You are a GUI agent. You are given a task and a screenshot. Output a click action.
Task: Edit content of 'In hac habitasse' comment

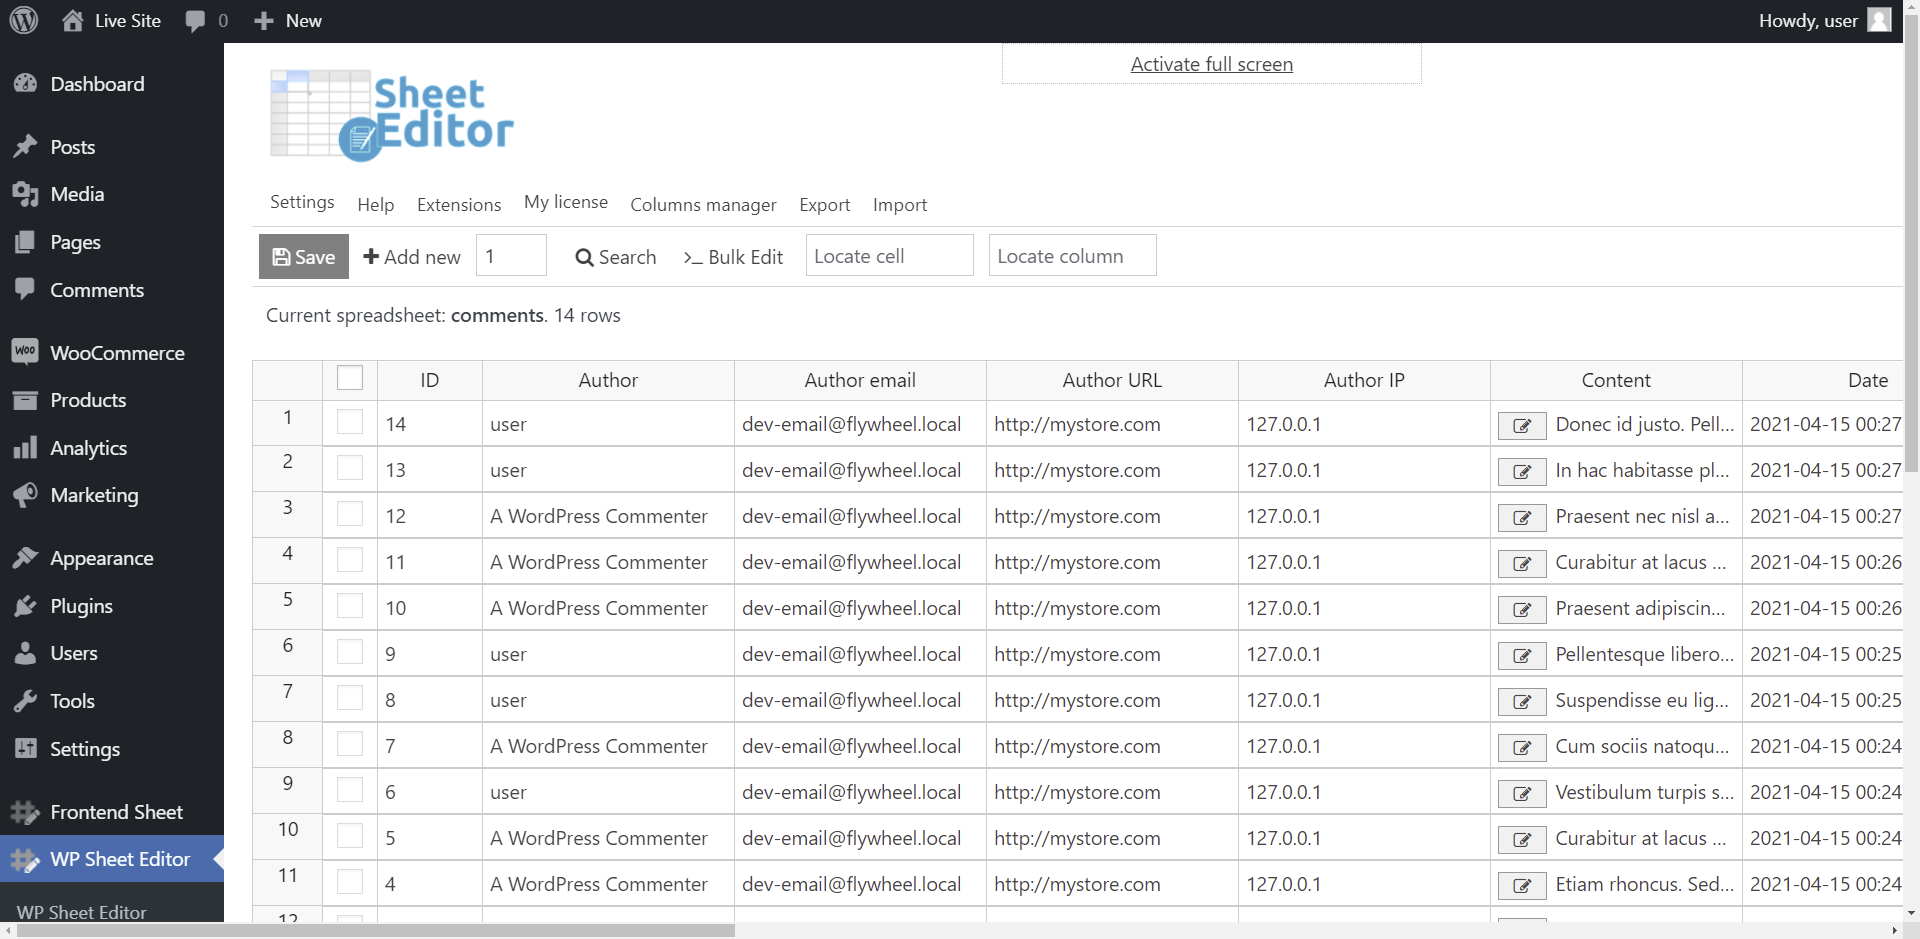tap(1522, 472)
